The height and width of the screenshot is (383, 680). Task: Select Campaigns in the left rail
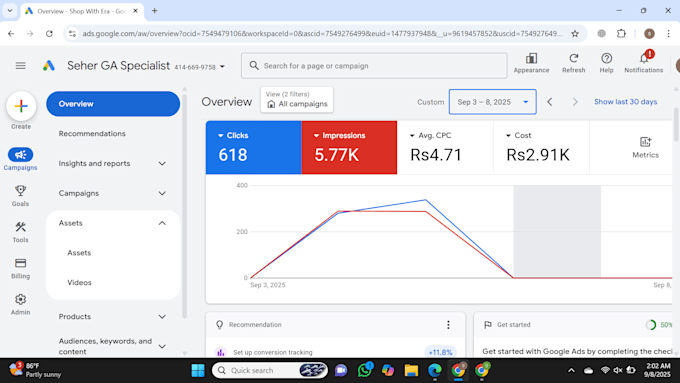pos(20,159)
